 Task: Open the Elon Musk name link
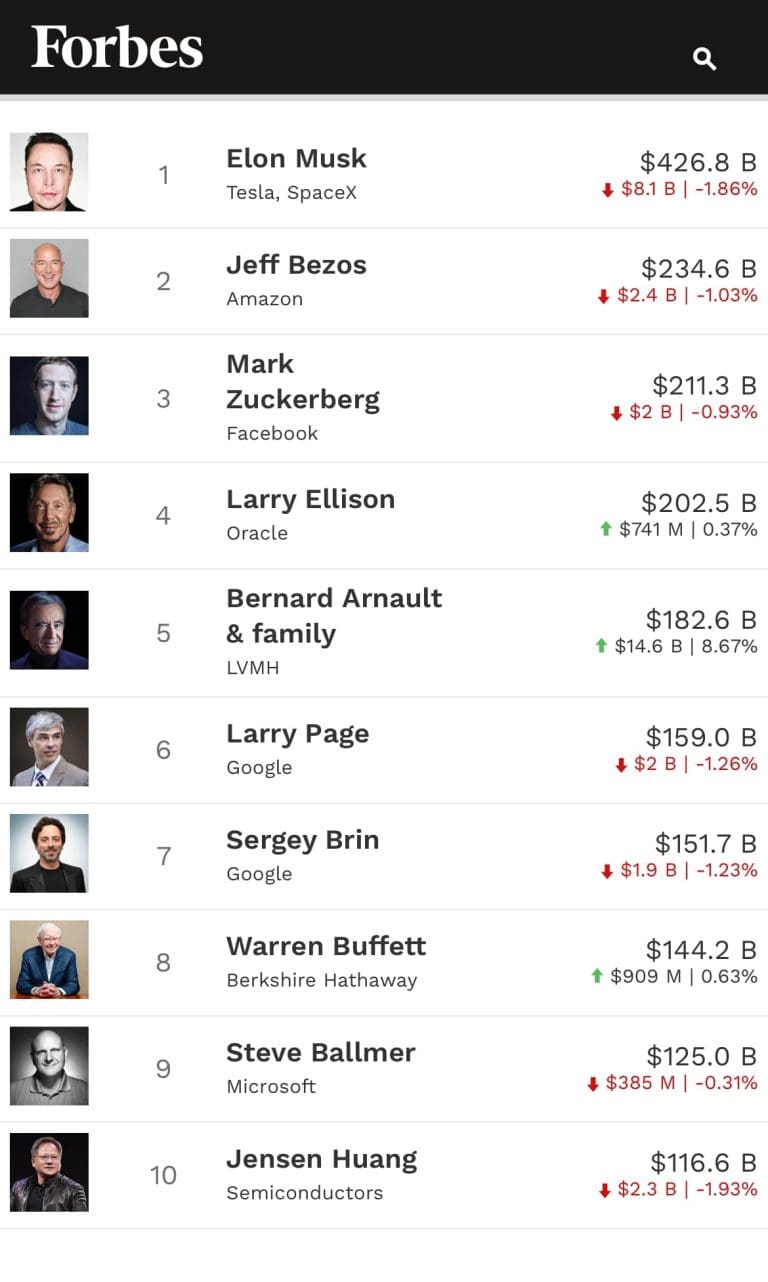tap(296, 159)
